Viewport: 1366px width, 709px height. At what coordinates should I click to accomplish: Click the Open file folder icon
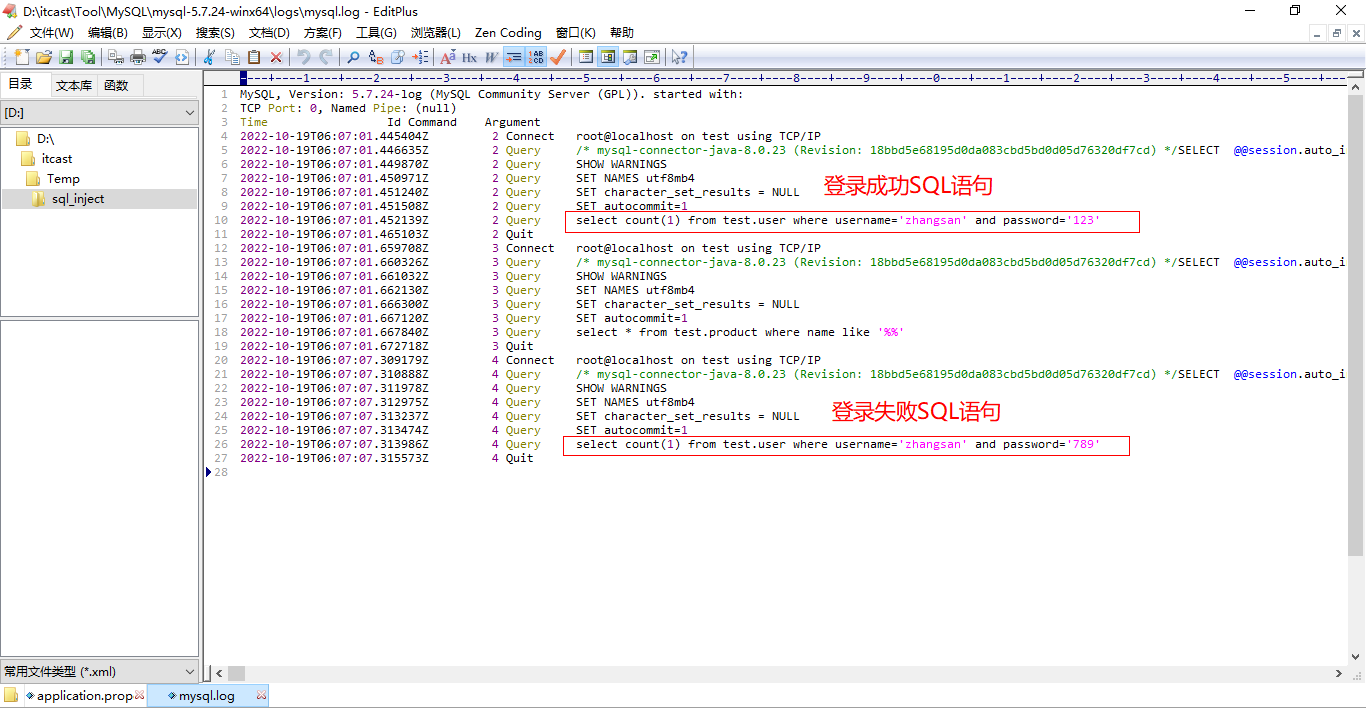(x=44, y=57)
